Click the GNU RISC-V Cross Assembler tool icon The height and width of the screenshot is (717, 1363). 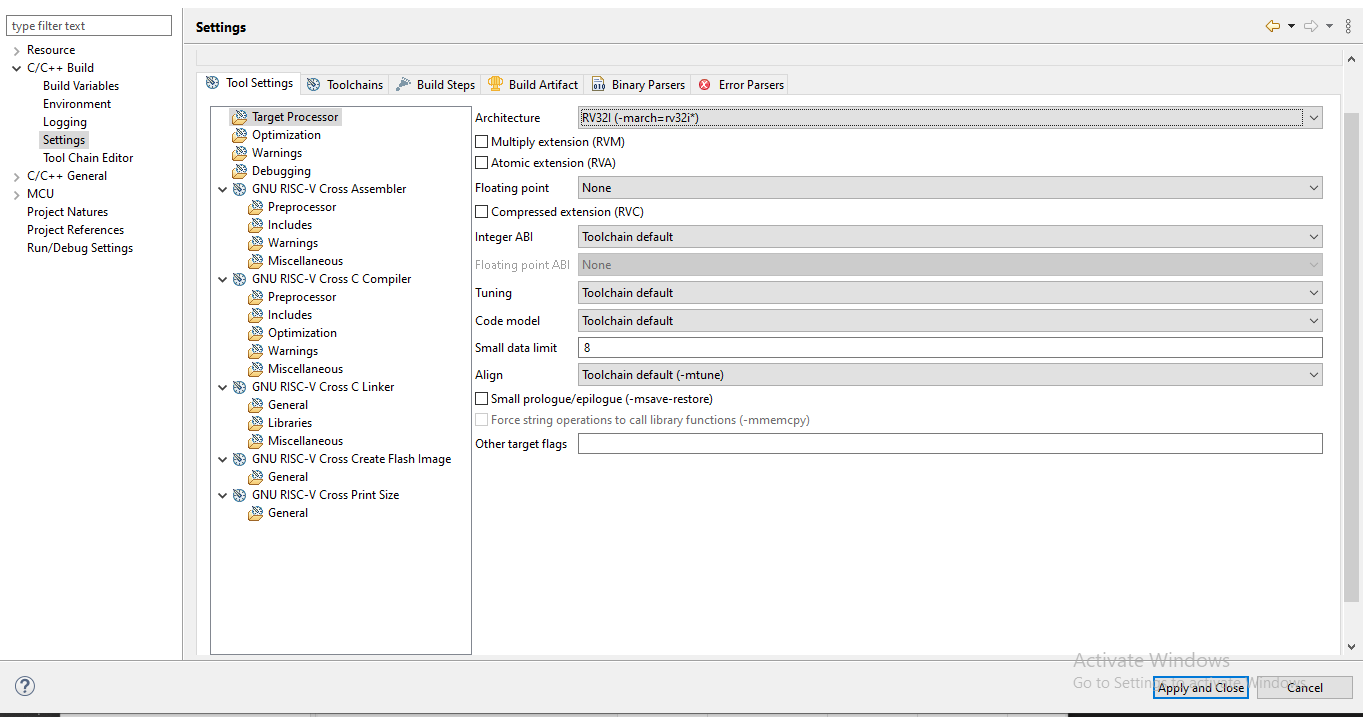click(240, 189)
